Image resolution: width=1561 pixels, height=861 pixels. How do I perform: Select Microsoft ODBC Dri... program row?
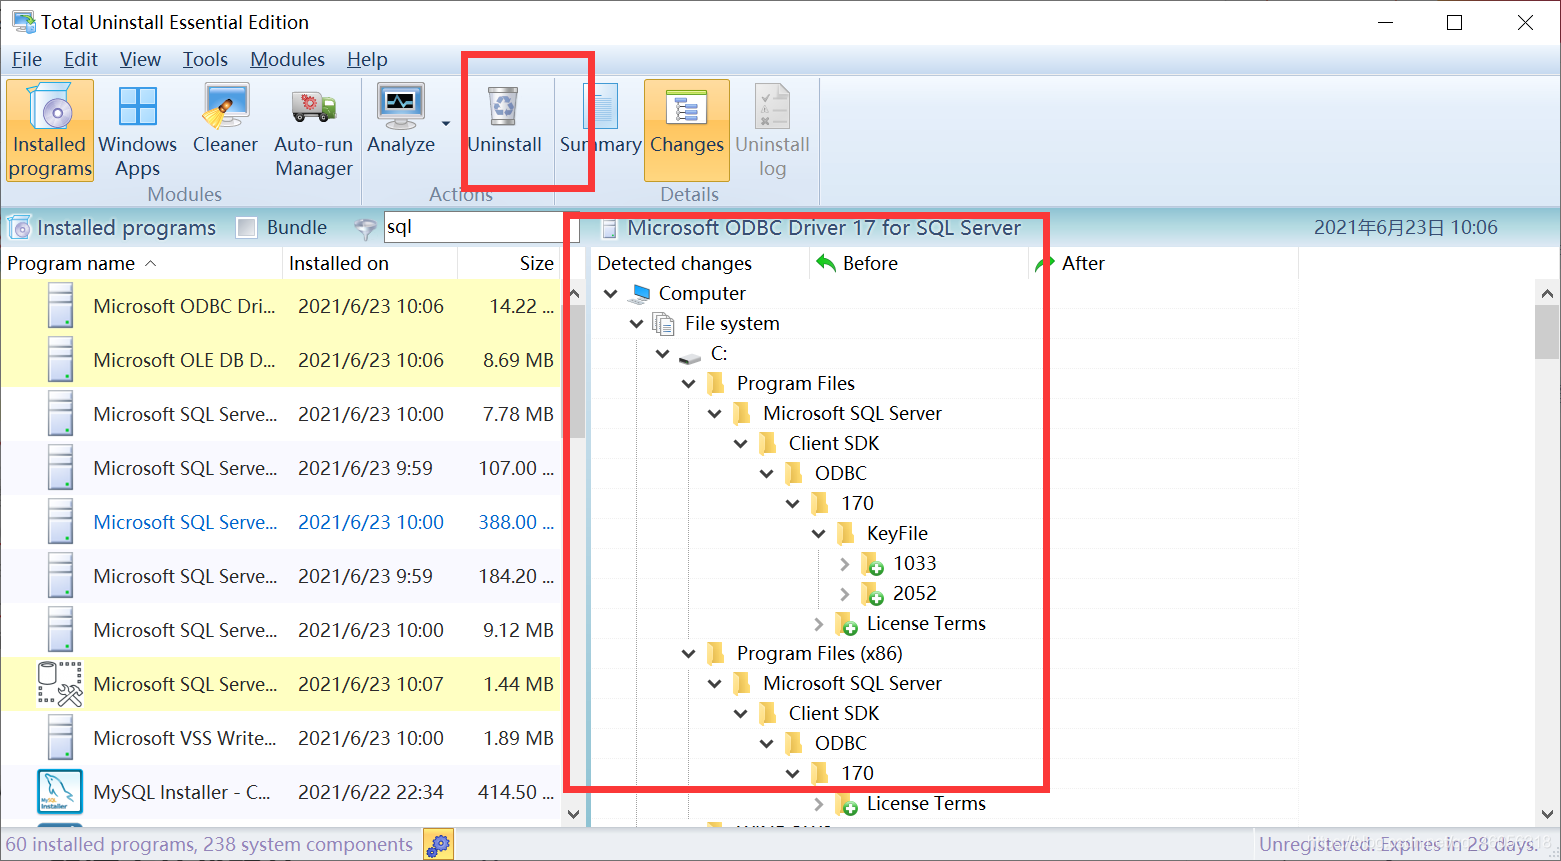[x=281, y=306]
